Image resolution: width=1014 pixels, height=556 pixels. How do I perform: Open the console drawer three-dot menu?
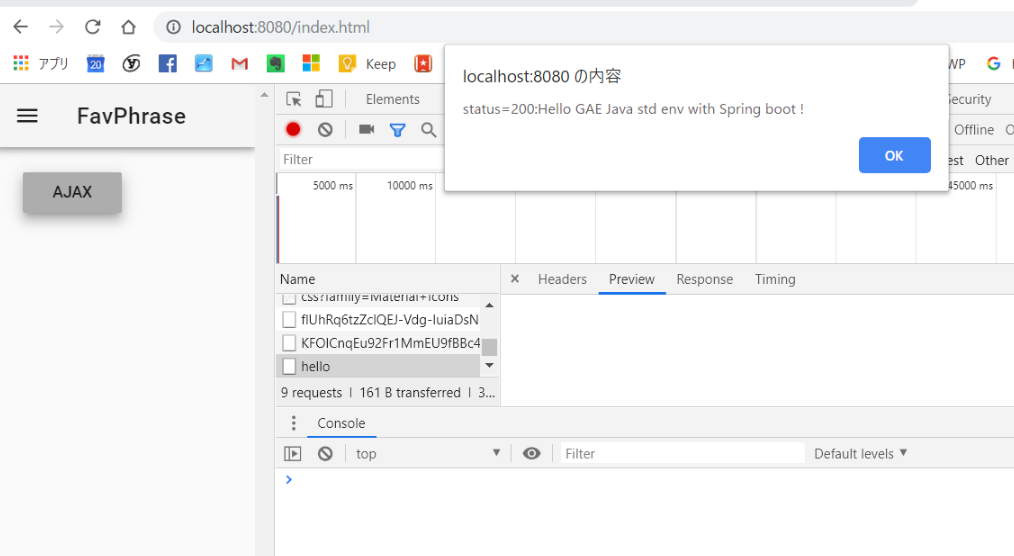tap(293, 423)
